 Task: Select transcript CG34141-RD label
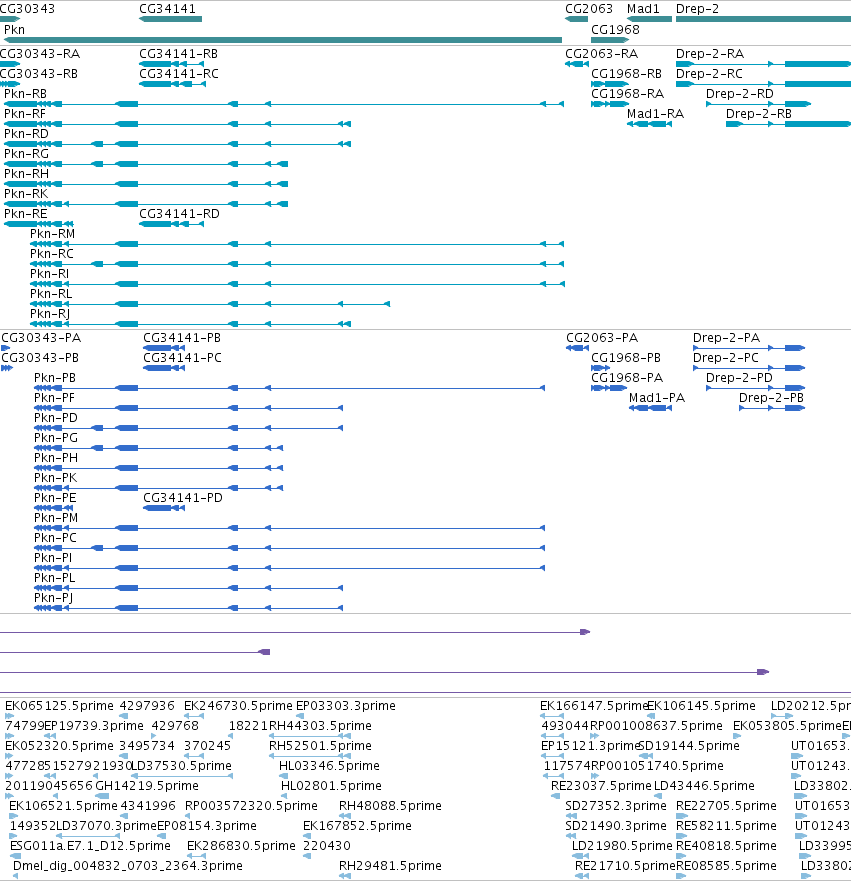click(179, 214)
